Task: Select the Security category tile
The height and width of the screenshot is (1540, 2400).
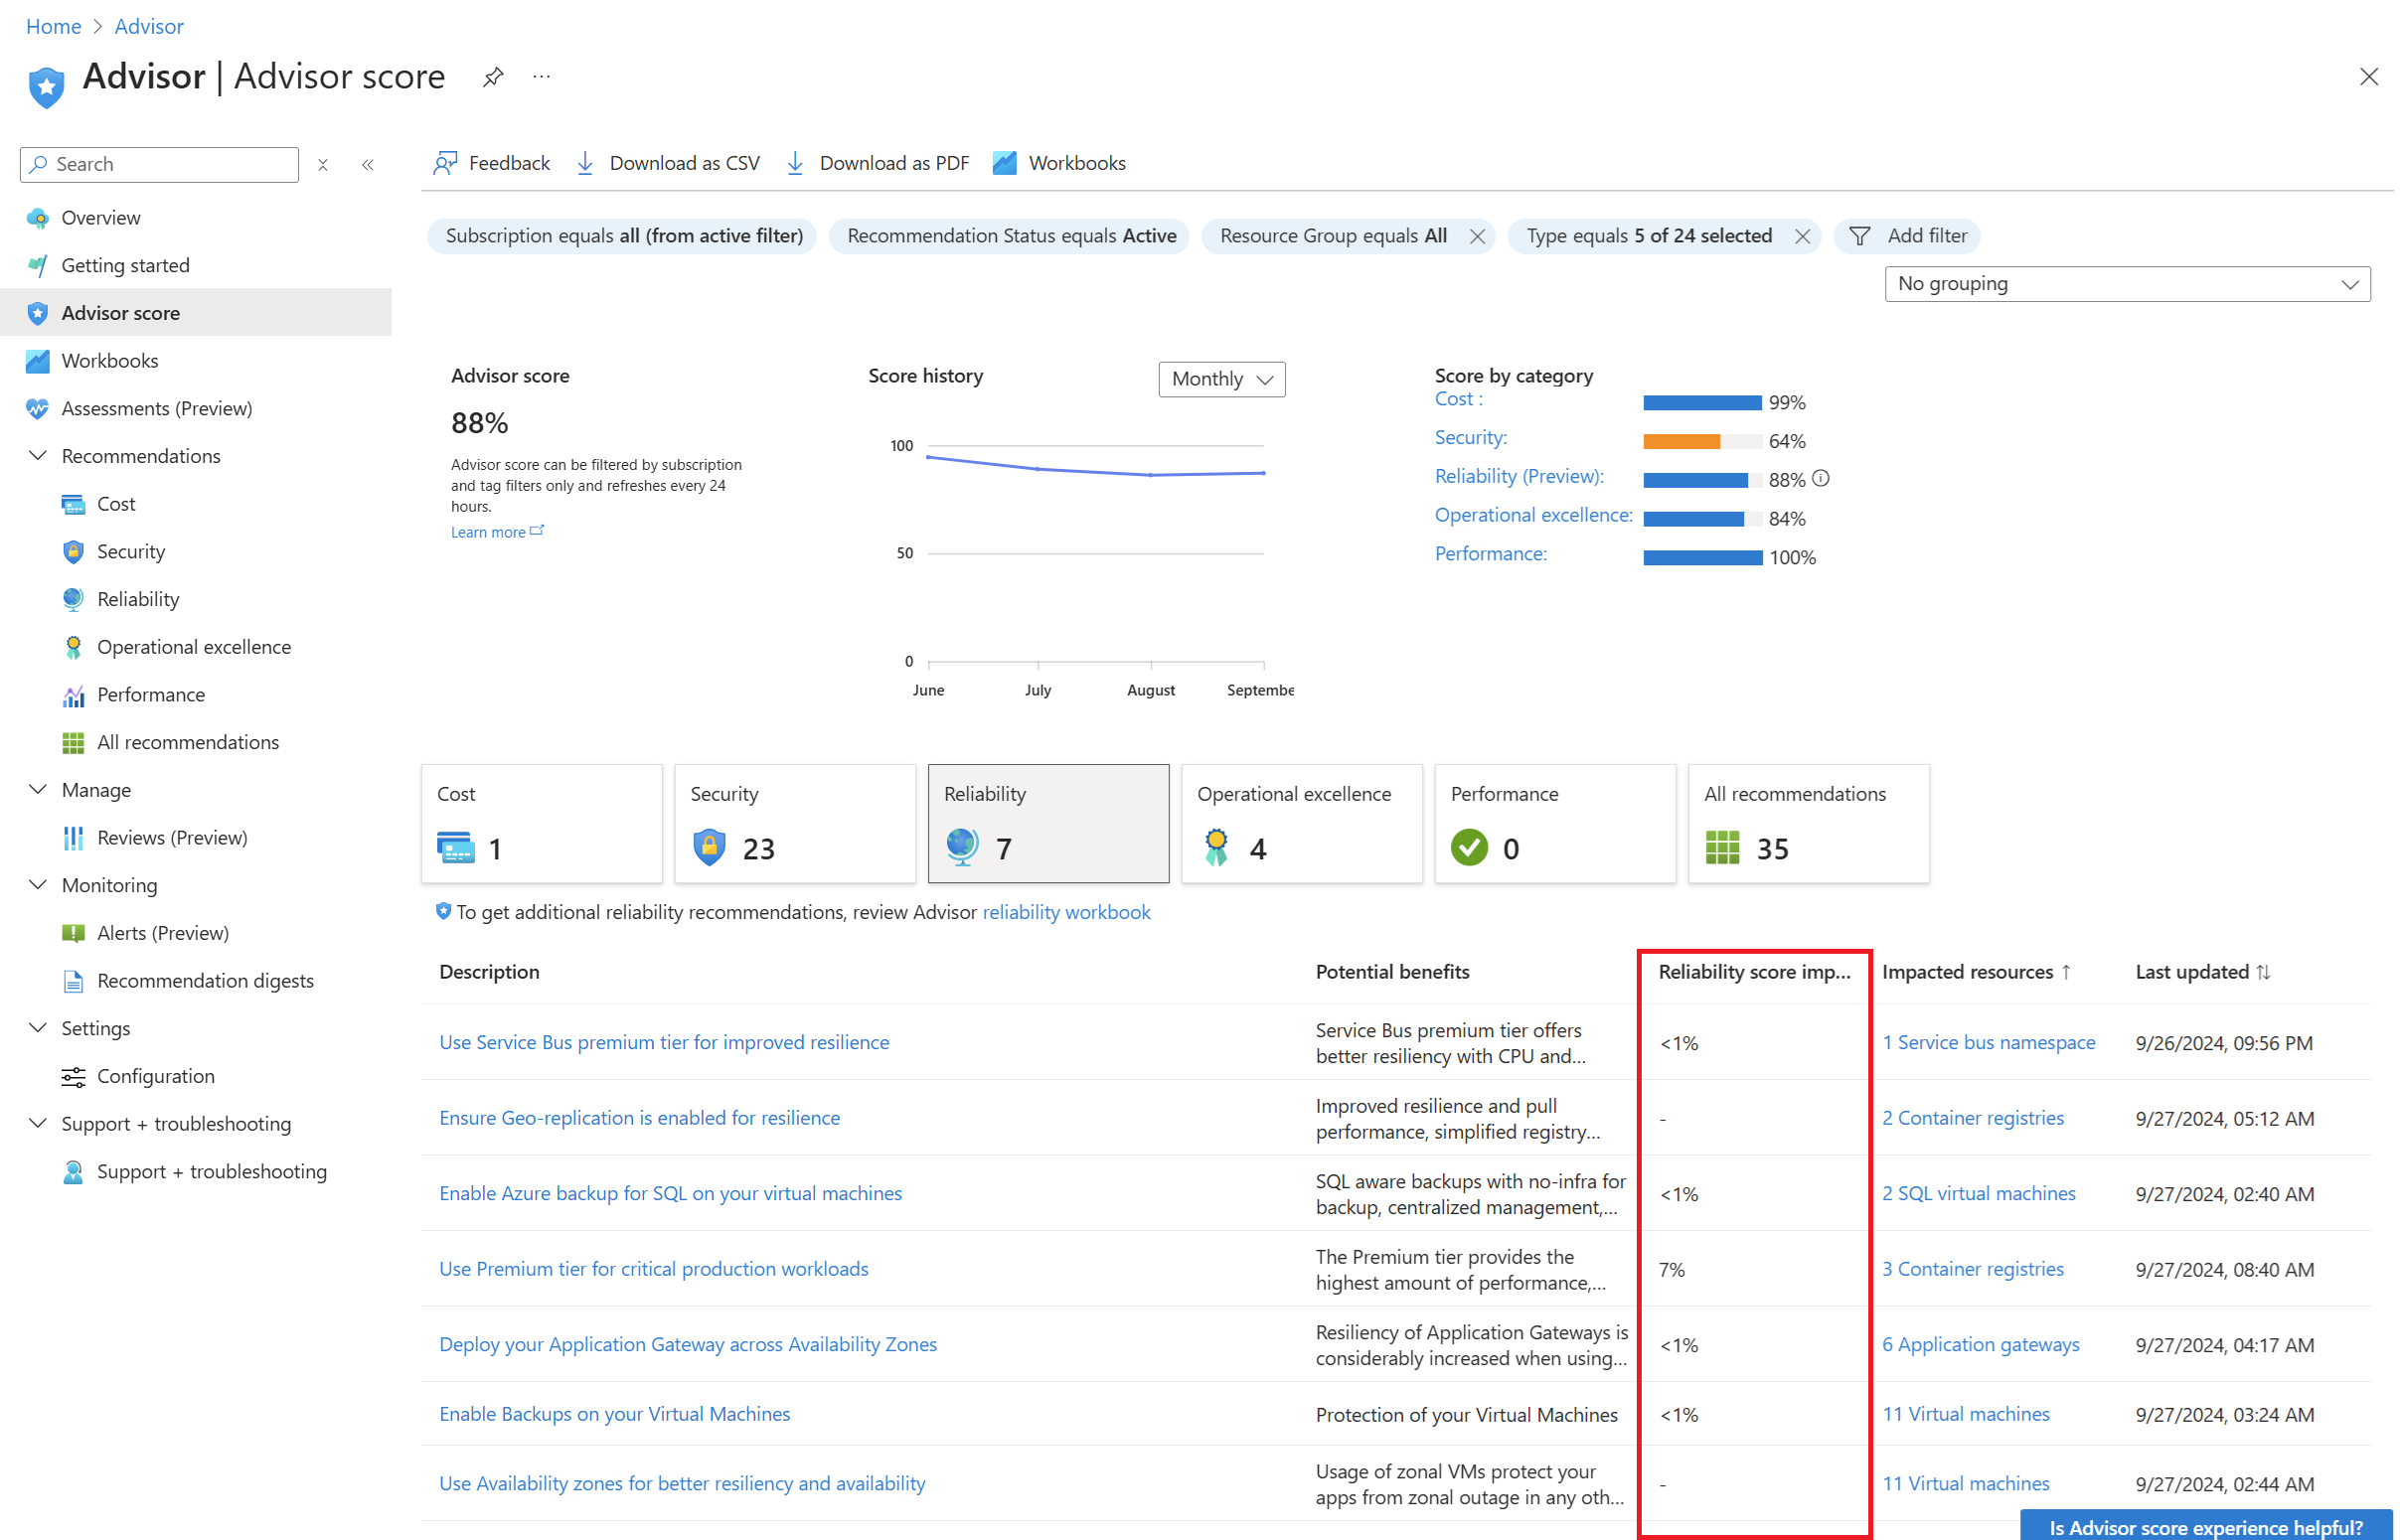Action: tap(795, 824)
